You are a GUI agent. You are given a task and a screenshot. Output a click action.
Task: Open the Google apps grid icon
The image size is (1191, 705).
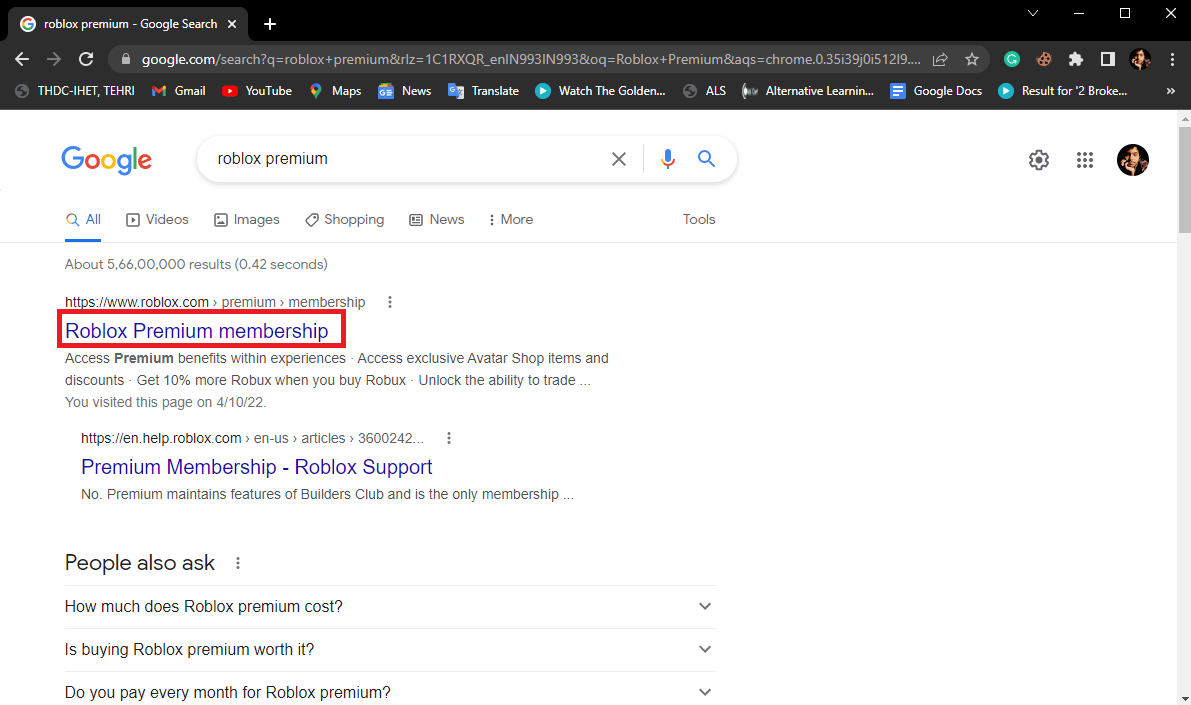[x=1084, y=160]
